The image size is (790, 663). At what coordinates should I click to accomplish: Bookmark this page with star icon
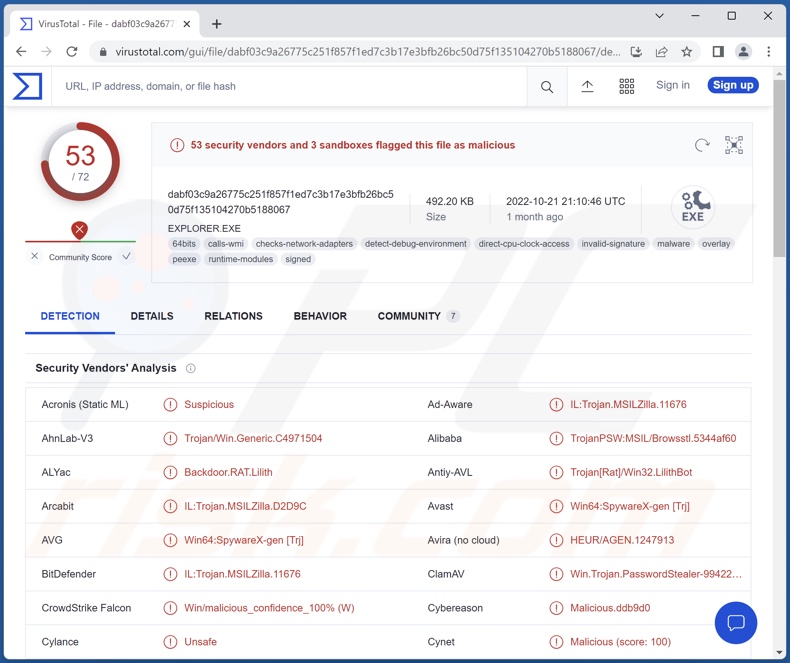tap(686, 51)
